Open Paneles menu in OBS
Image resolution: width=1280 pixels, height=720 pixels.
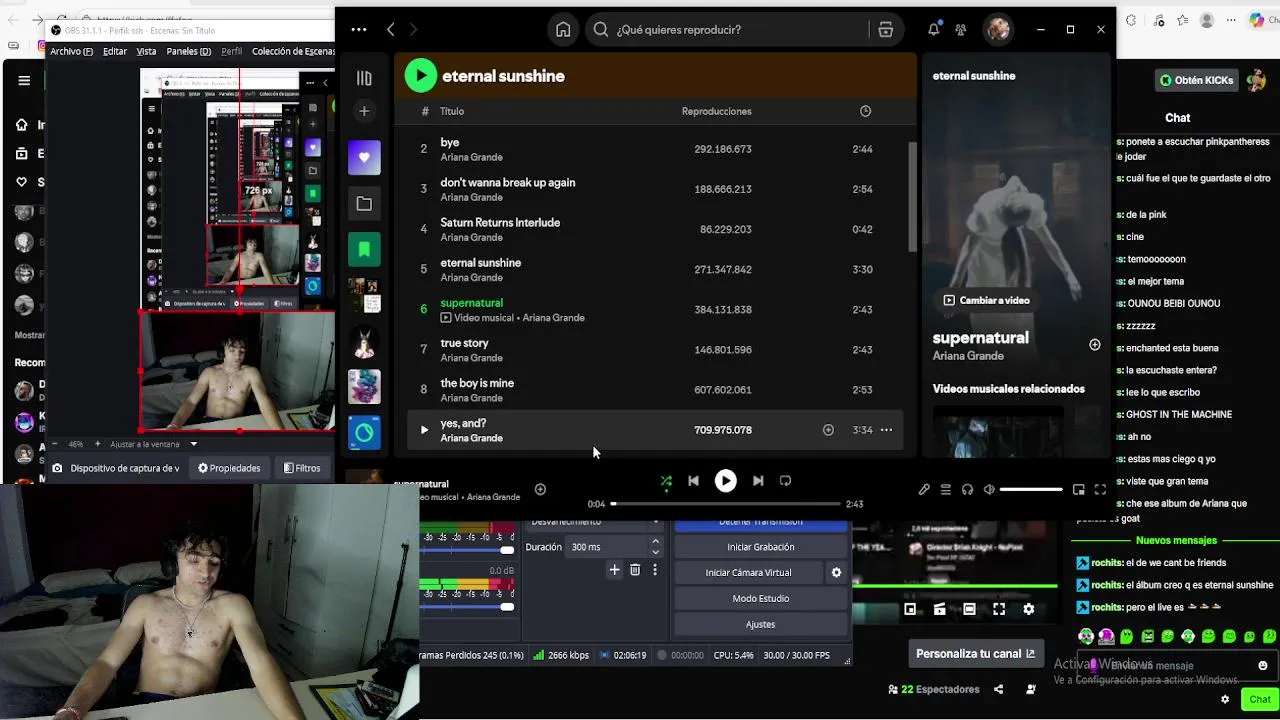tap(189, 51)
